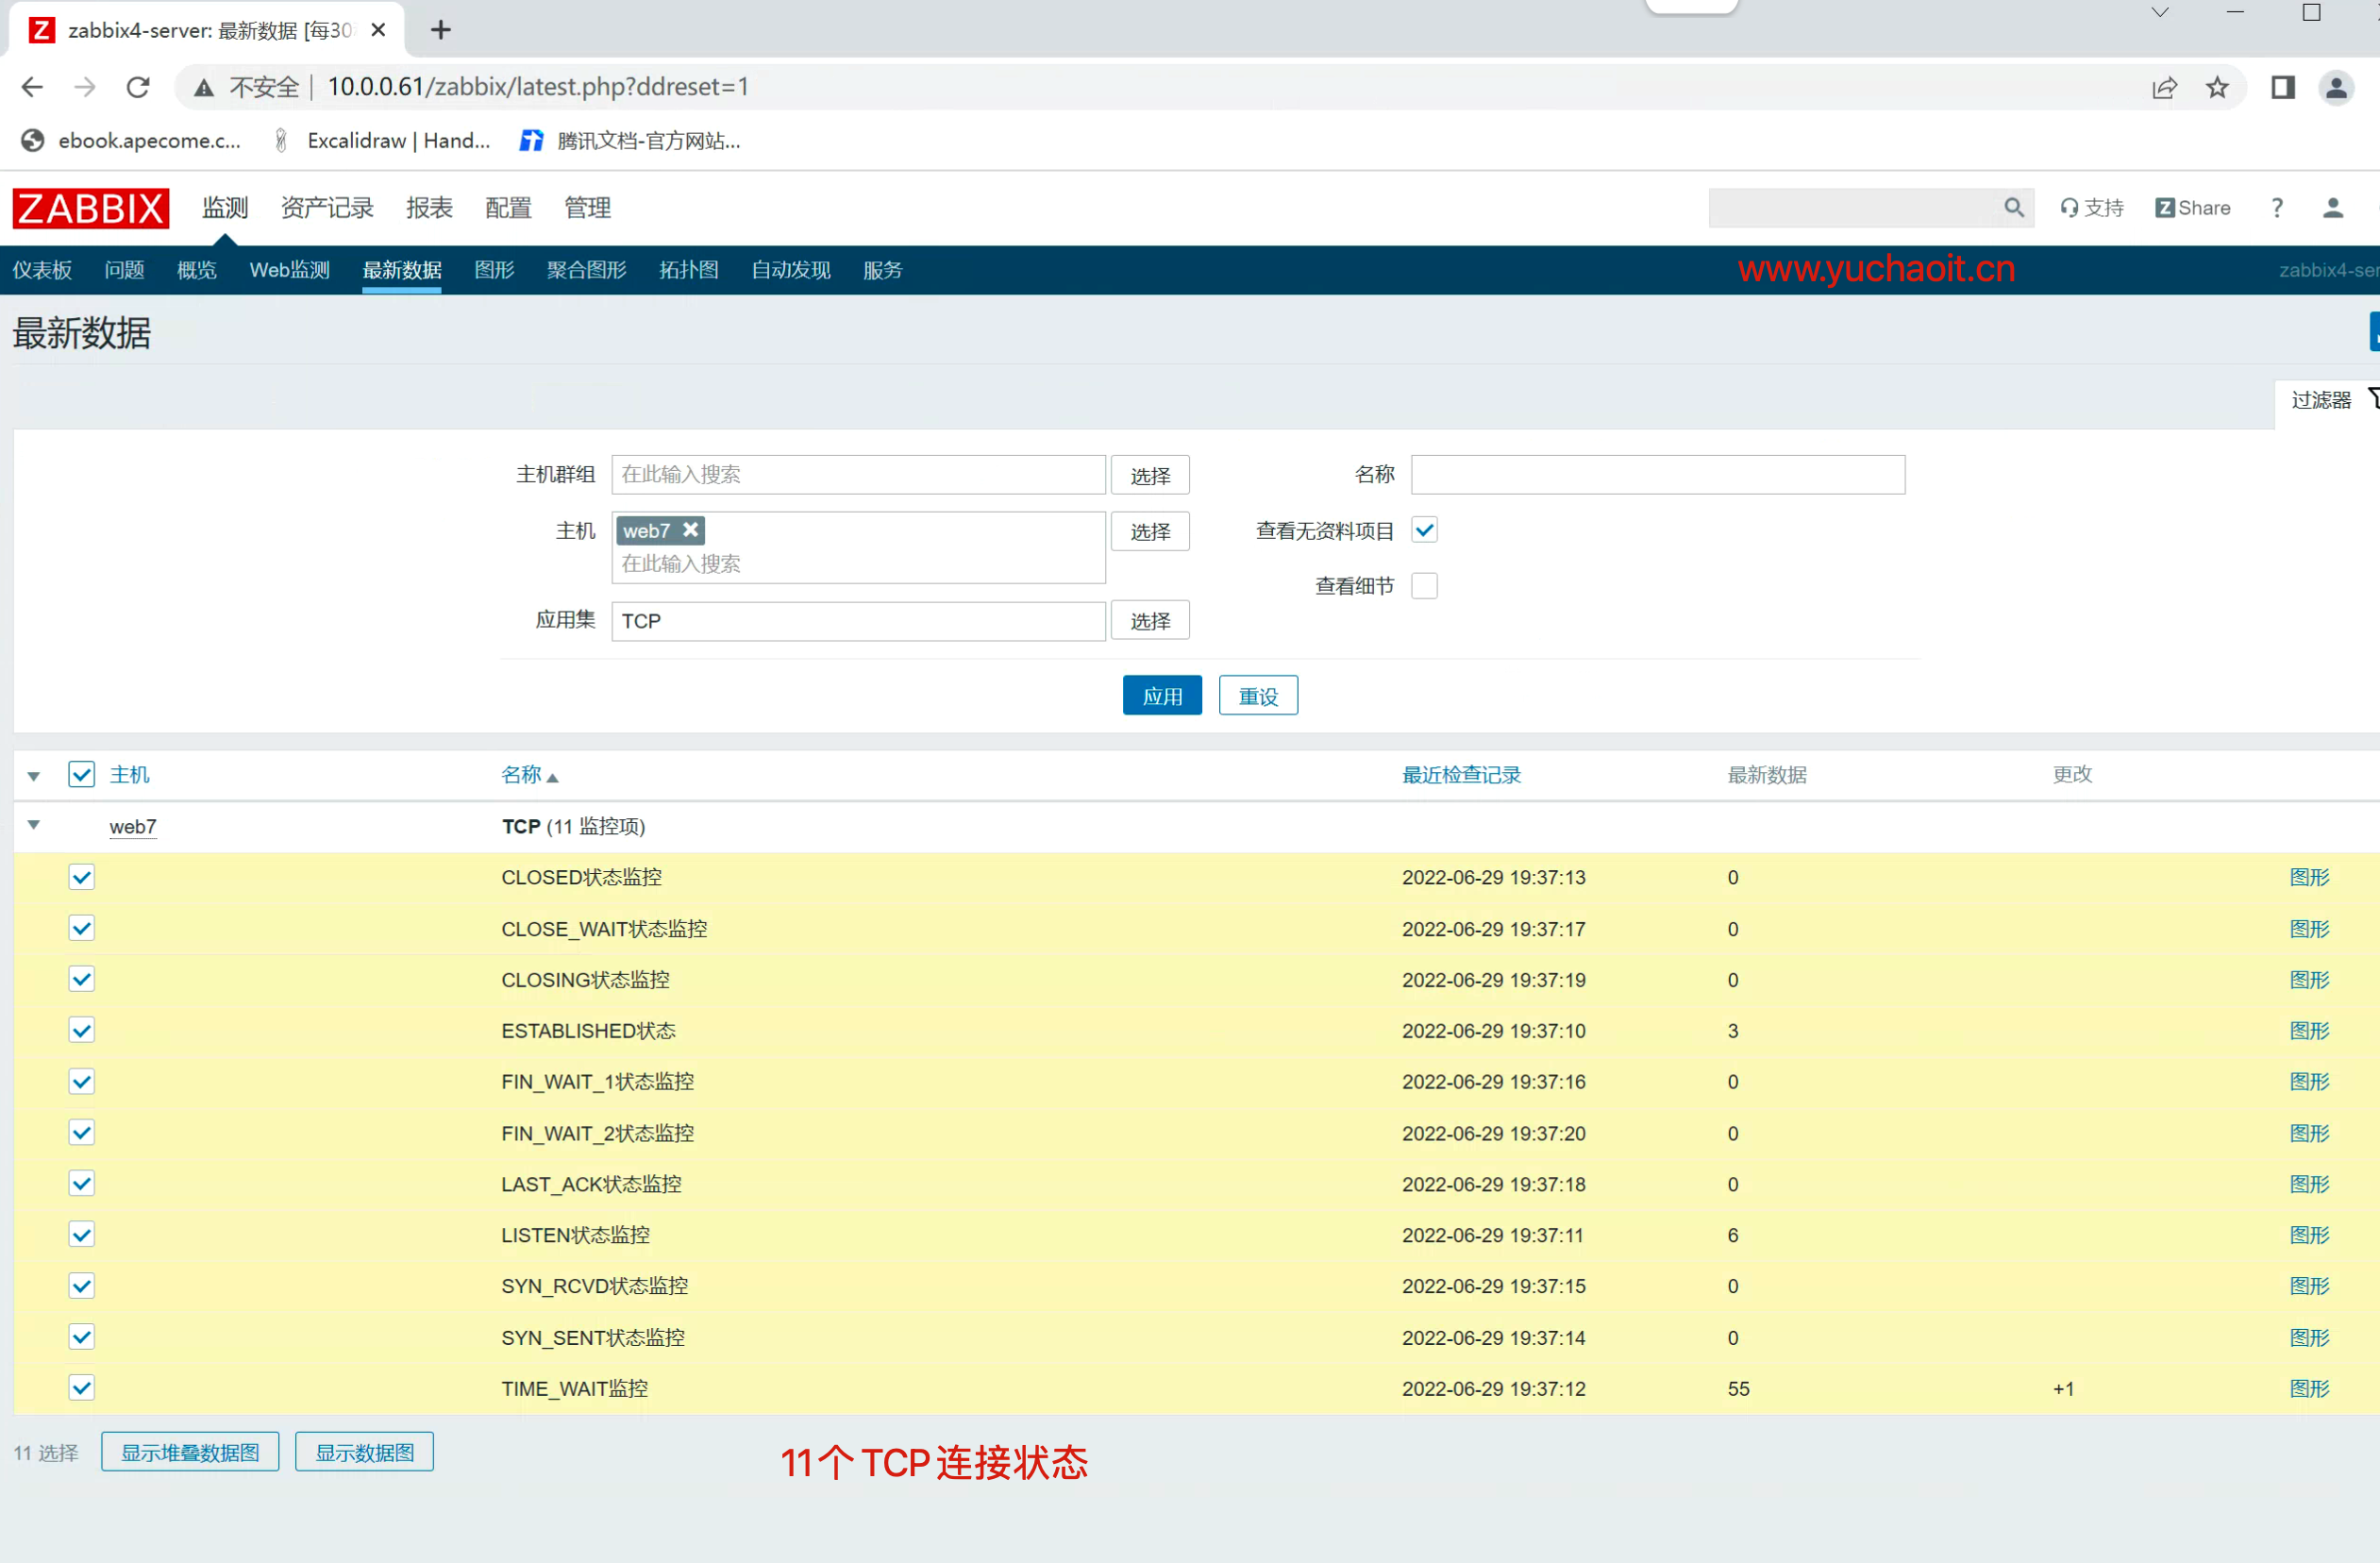Screen dimensions: 2380x1563
Task: Uncheck 查看无资料项目 checkbox
Action: pyautogui.click(x=1424, y=530)
